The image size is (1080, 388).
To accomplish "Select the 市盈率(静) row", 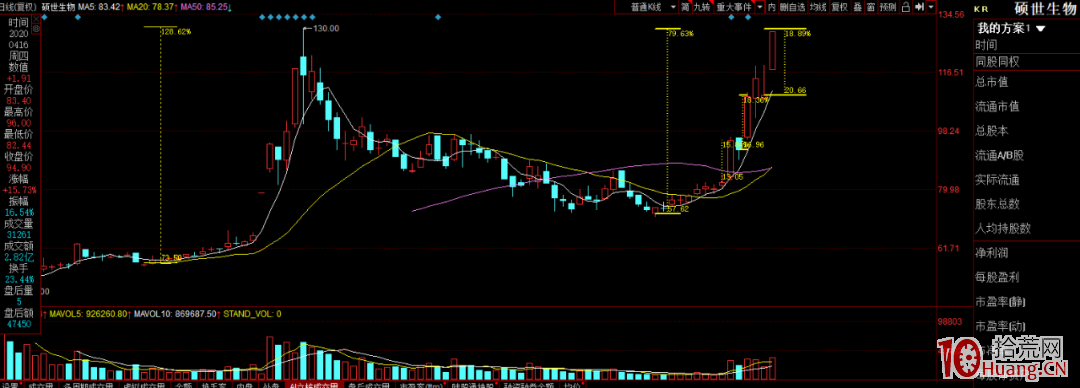I will 1026,301.
